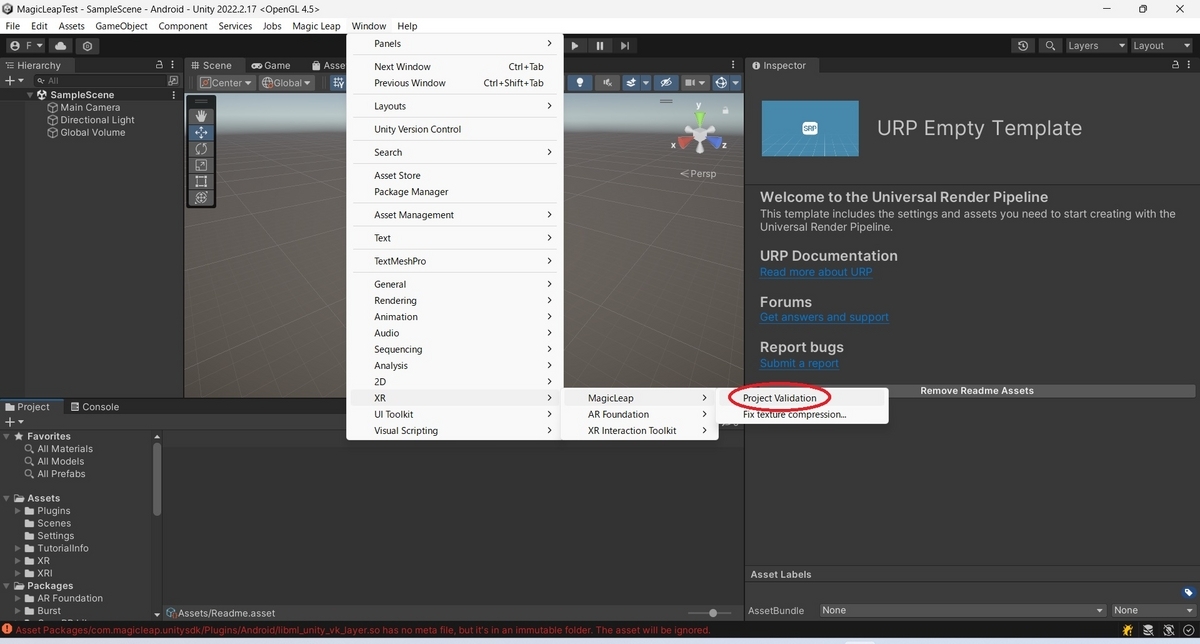Open the Global rotation dropdown

click(287, 83)
